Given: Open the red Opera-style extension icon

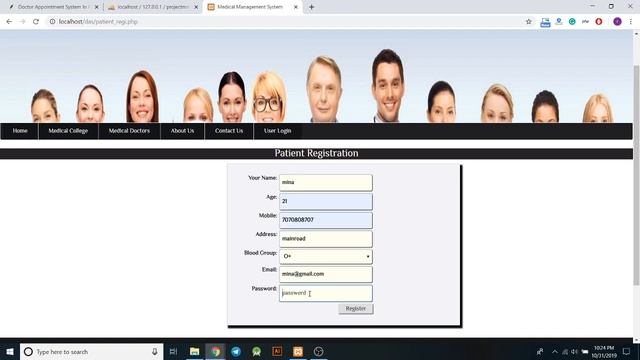Looking at the screenshot, I should click(599, 22).
